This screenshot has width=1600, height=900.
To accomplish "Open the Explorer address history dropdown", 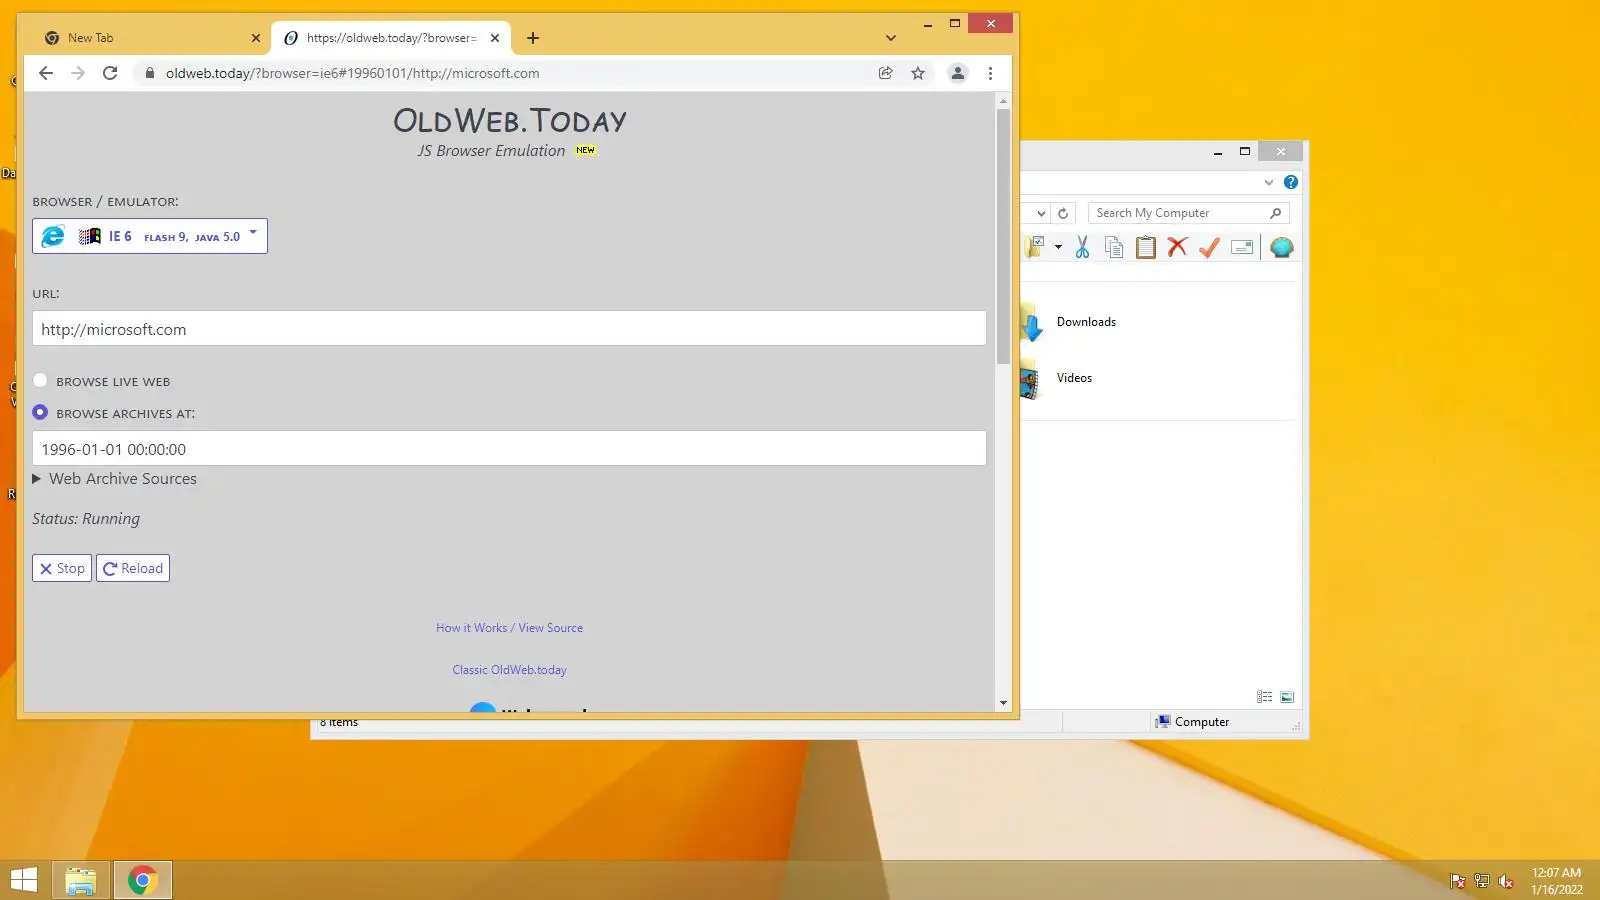I will pyautogui.click(x=1041, y=213).
